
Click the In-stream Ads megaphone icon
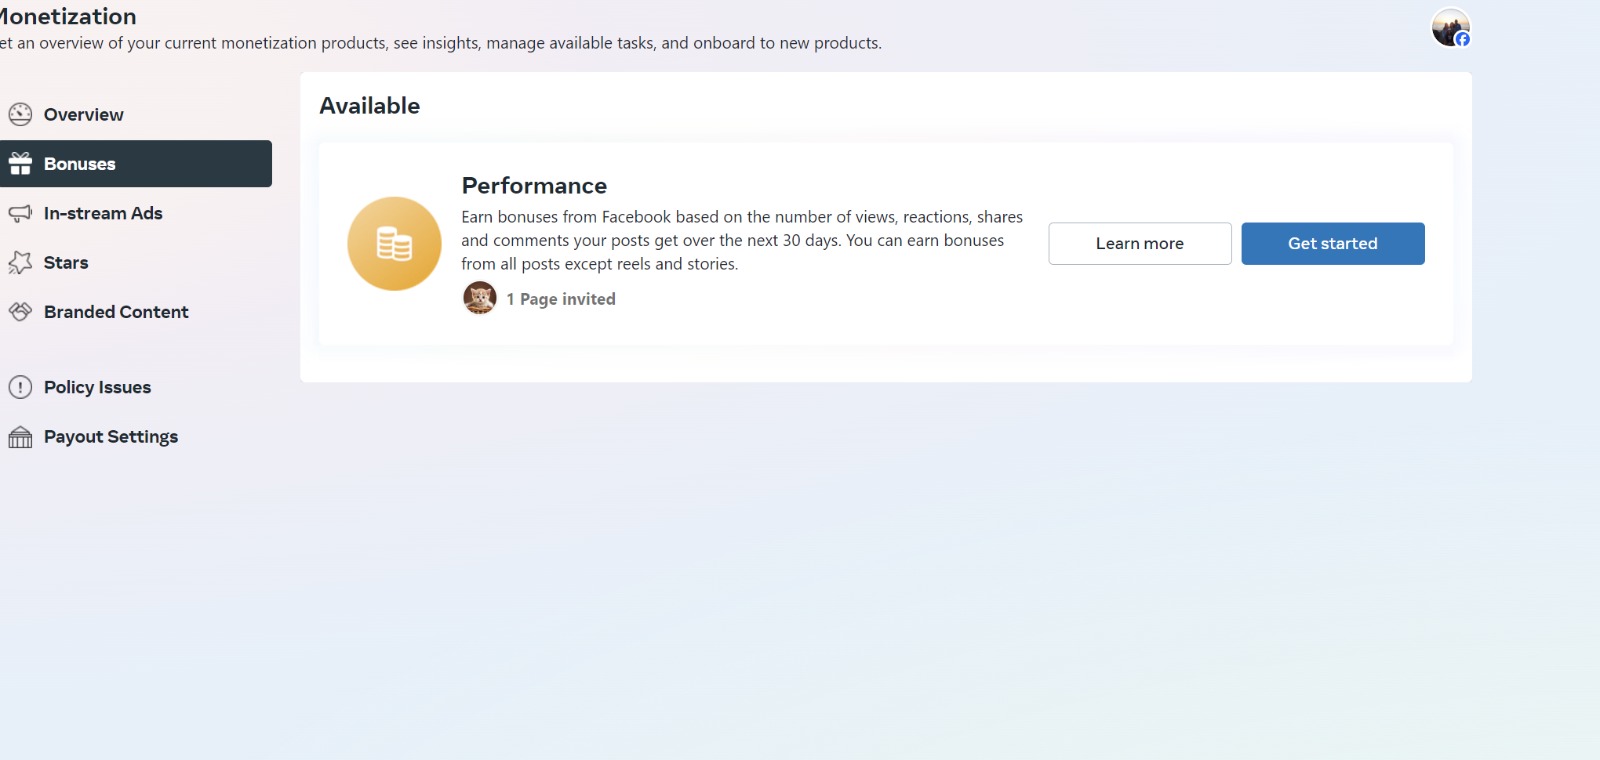(x=20, y=213)
